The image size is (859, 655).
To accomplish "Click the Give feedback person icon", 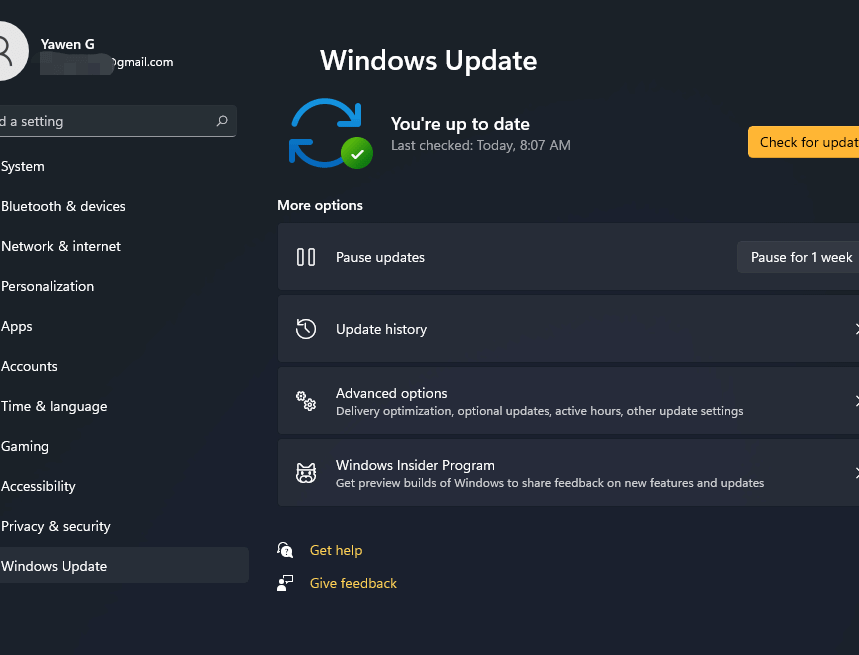I will point(286,583).
